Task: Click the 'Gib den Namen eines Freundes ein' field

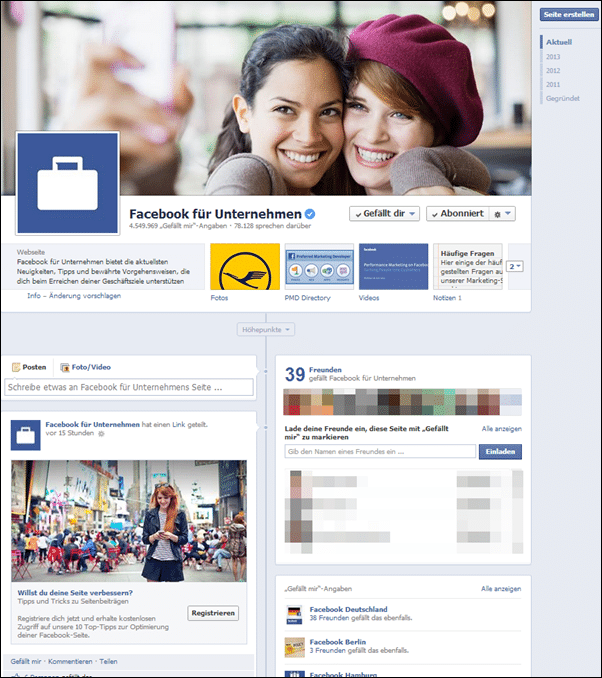Action: pos(380,451)
